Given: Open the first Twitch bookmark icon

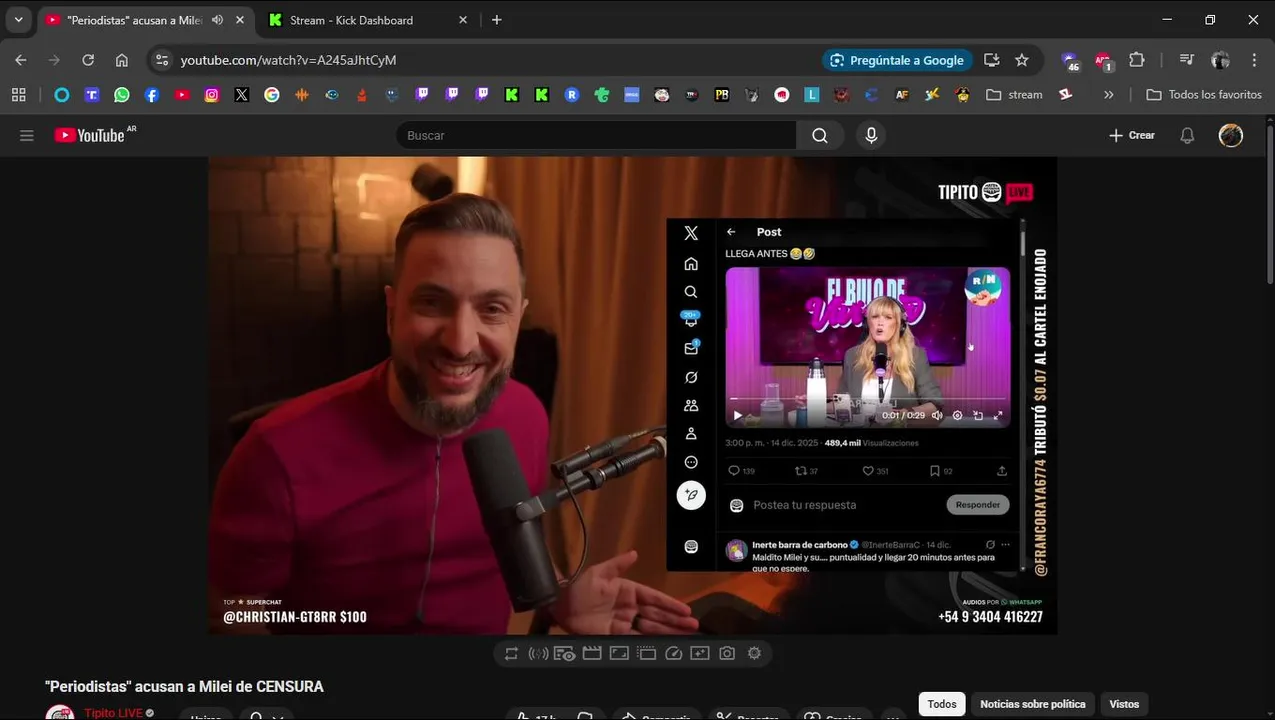Looking at the screenshot, I should coord(422,95).
